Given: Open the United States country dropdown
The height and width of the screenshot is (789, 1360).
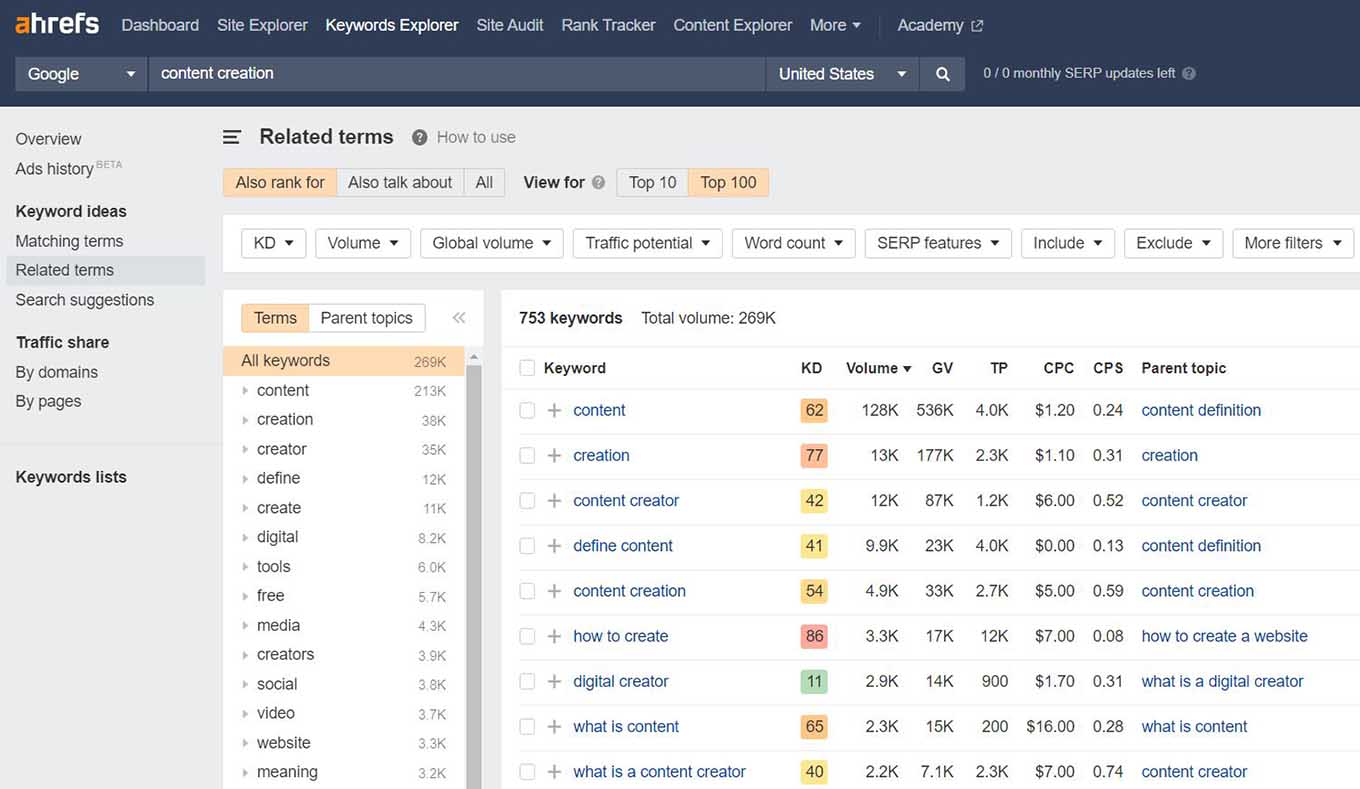Looking at the screenshot, I should click(x=842, y=74).
